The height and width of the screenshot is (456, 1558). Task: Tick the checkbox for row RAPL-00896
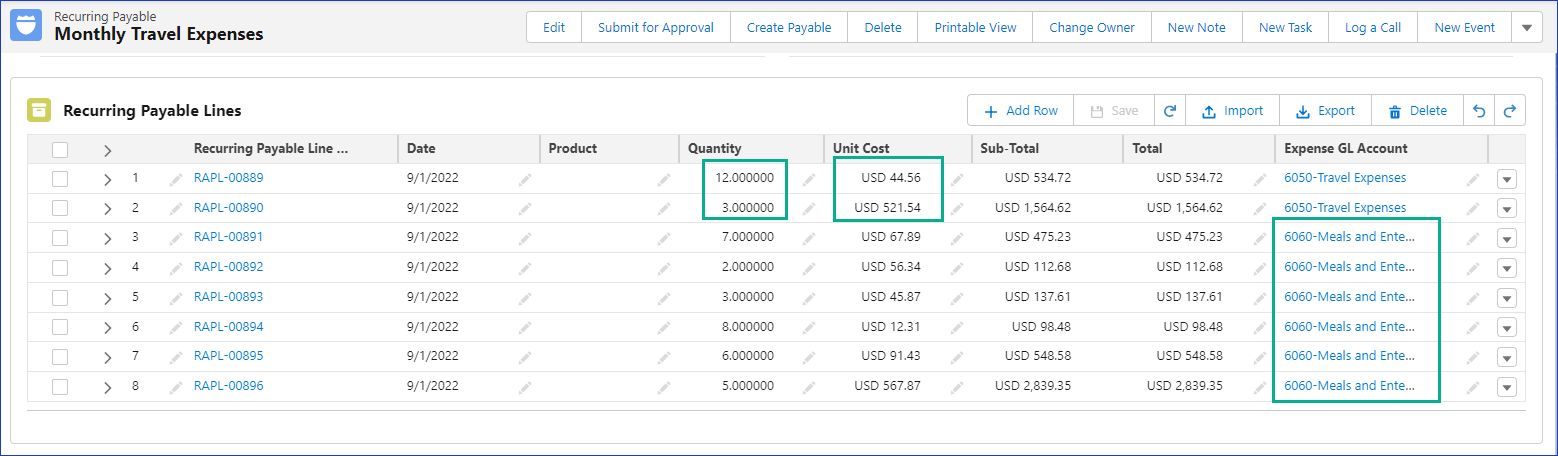point(60,386)
